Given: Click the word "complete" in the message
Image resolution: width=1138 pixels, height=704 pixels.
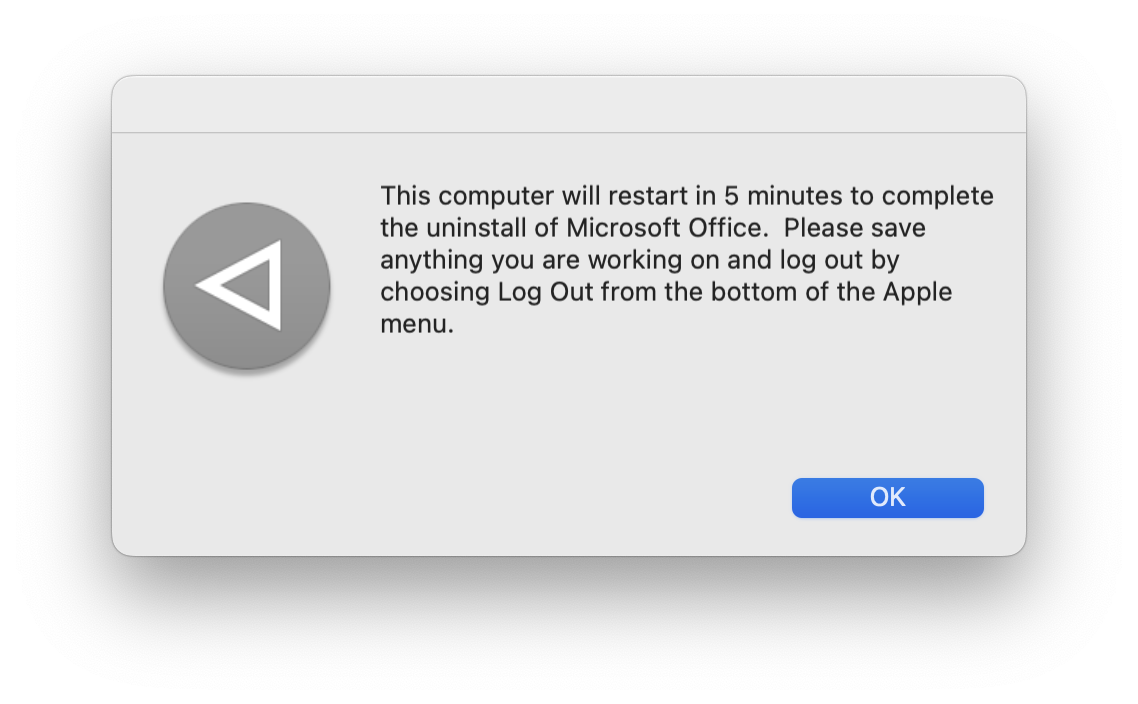Looking at the screenshot, I should point(938,195).
